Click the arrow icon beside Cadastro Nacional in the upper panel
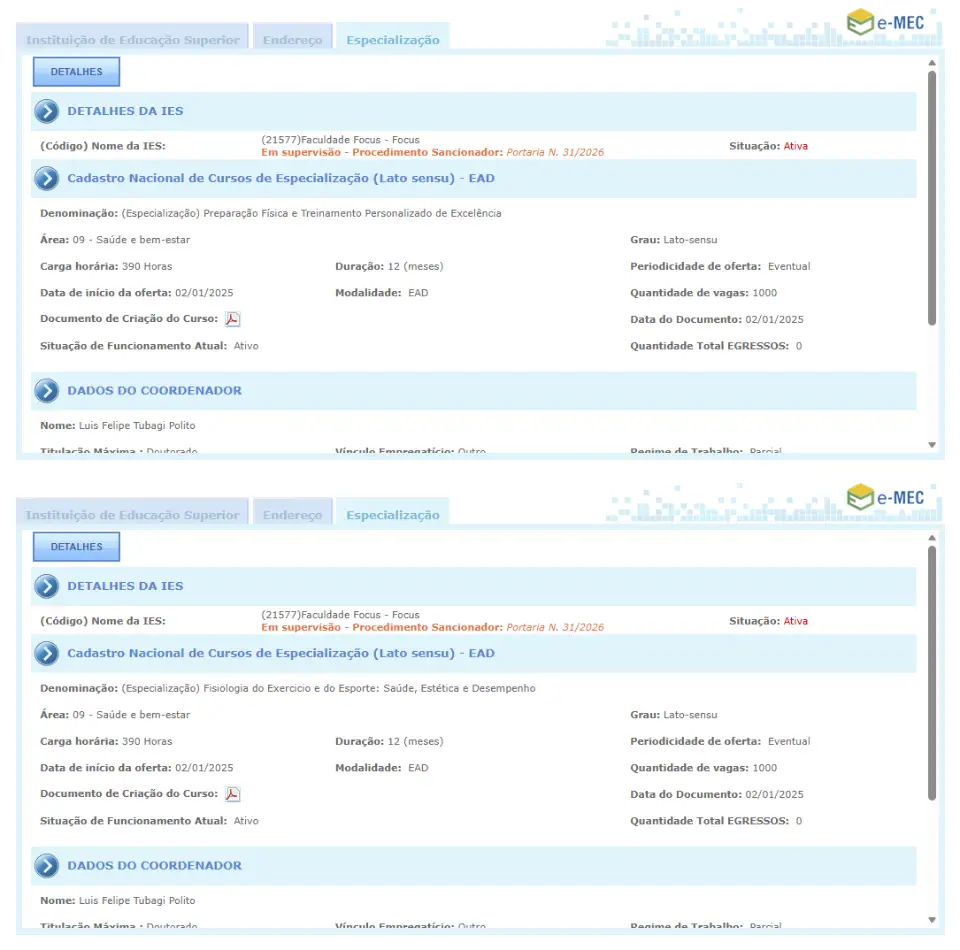 tap(46, 179)
